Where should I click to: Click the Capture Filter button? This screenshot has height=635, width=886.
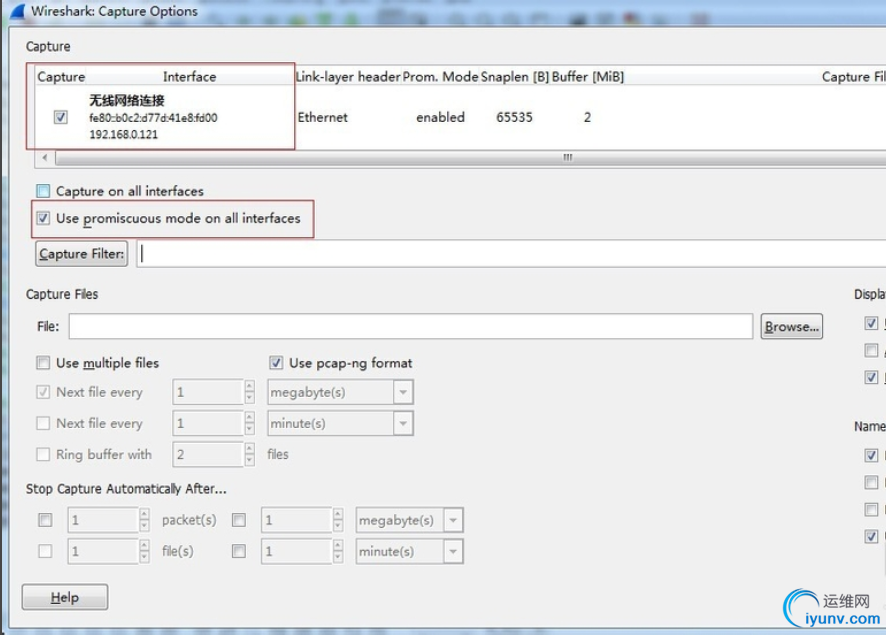point(81,254)
